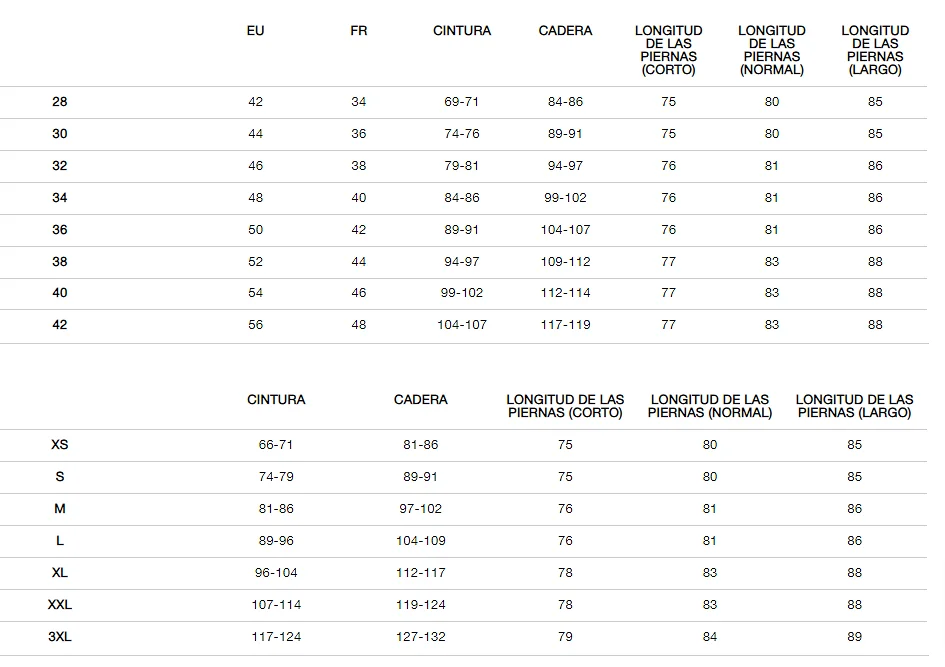Select leg length 84 in 3XL row
Image resolution: width=945 pixels, height=667 pixels.
click(x=710, y=636)
